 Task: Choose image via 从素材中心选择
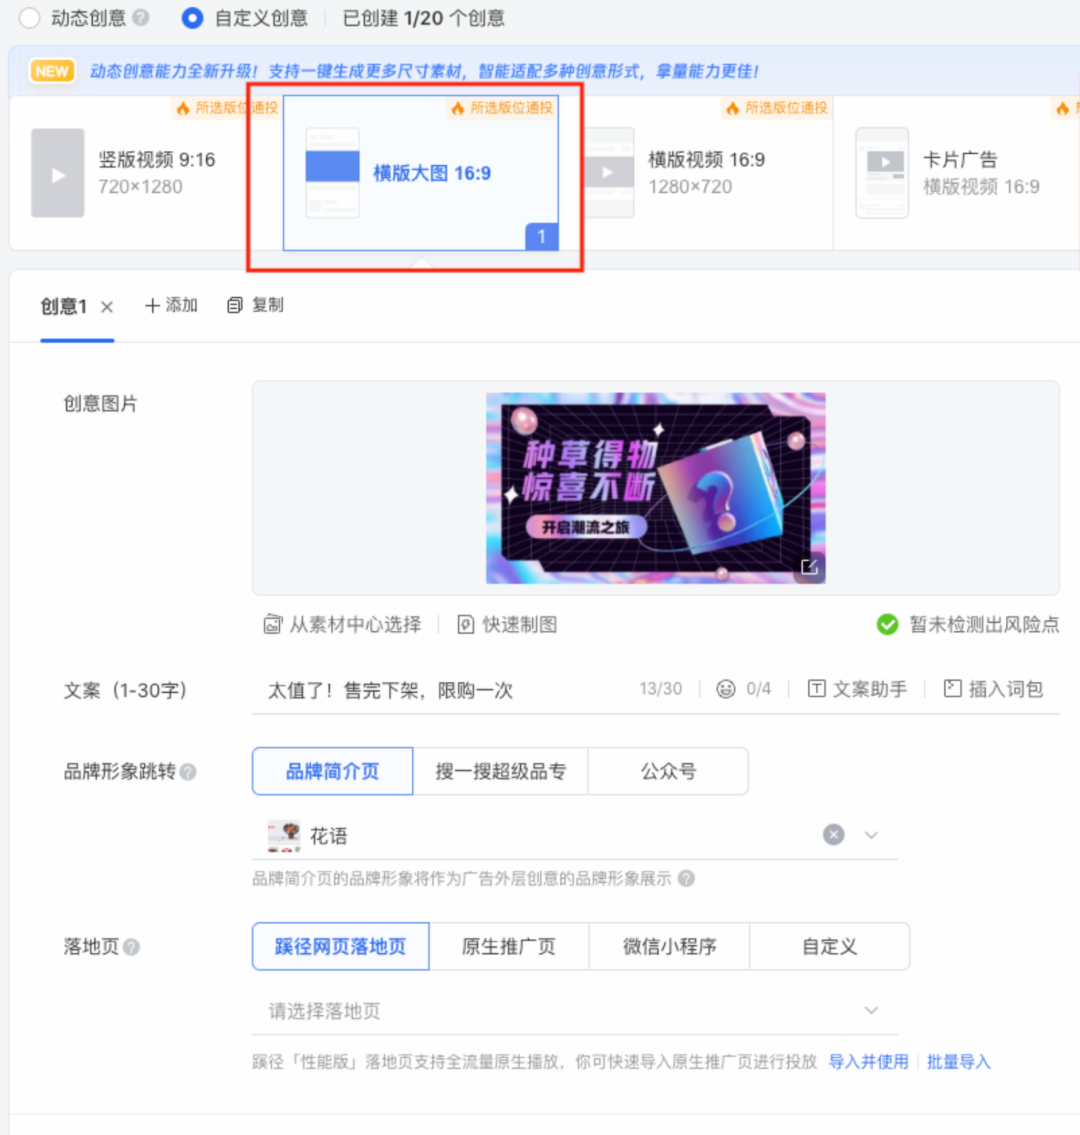click(342, 624)
